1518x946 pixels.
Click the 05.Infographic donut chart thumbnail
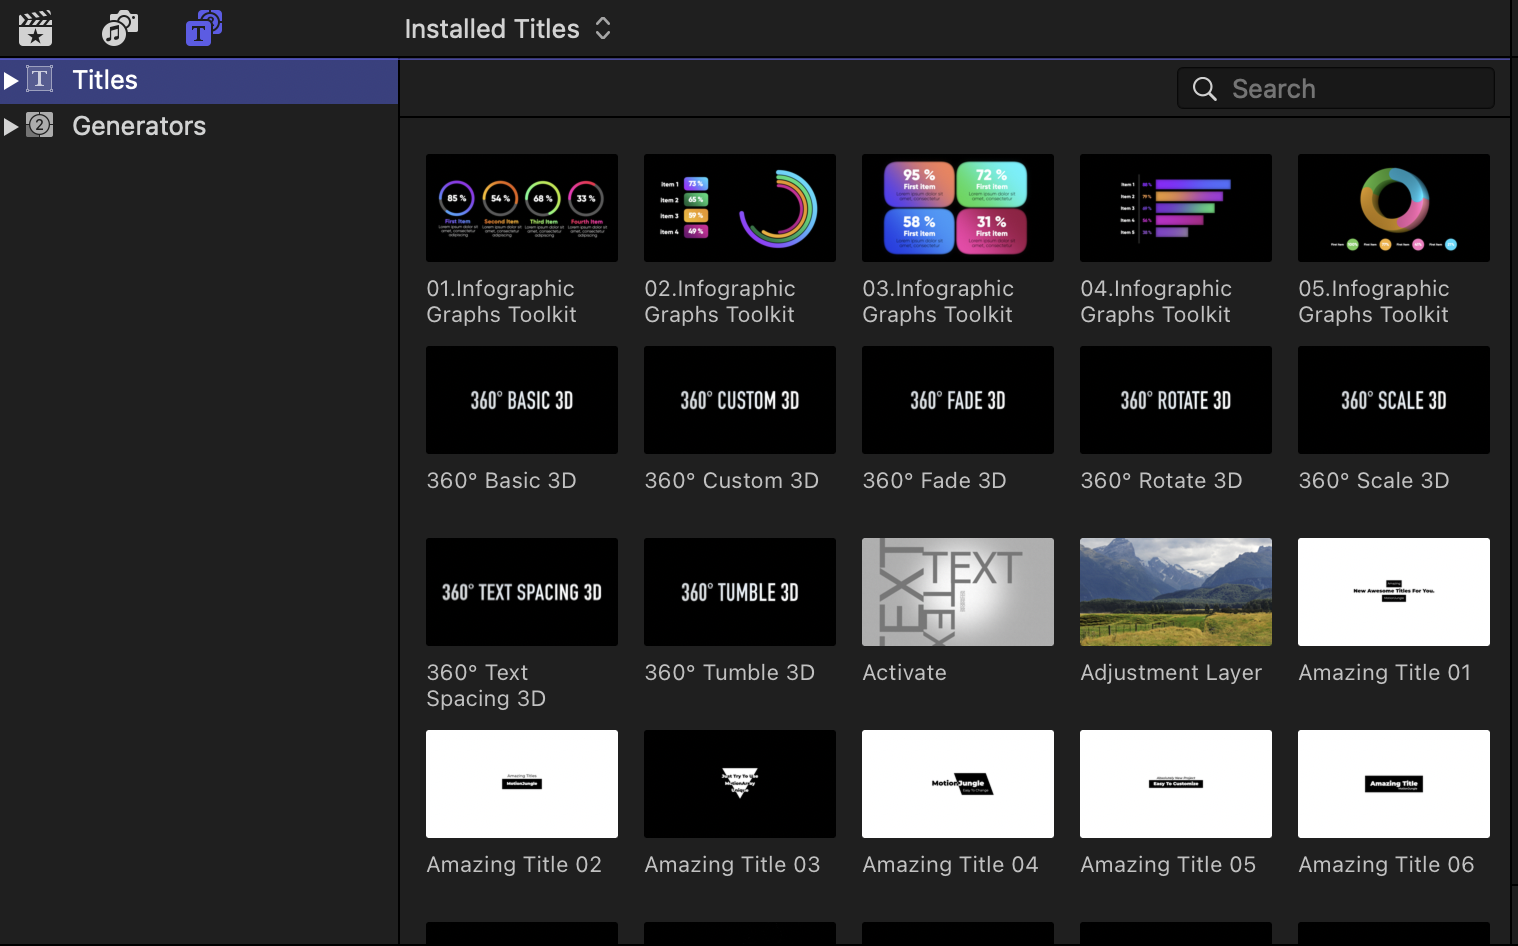(x=1393, y=208)
